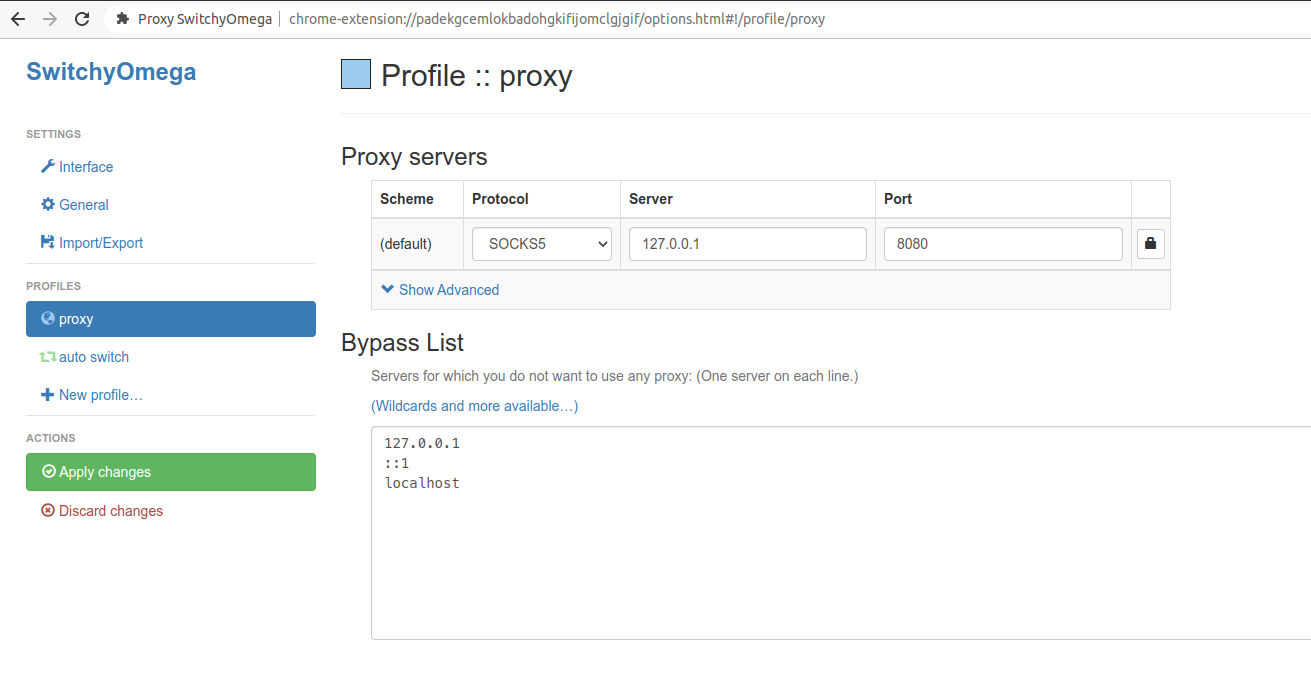Click the extension puzzle icon in address bar
The height and width of the screenshot is (693, 1311).
click(x=122, y=19)
